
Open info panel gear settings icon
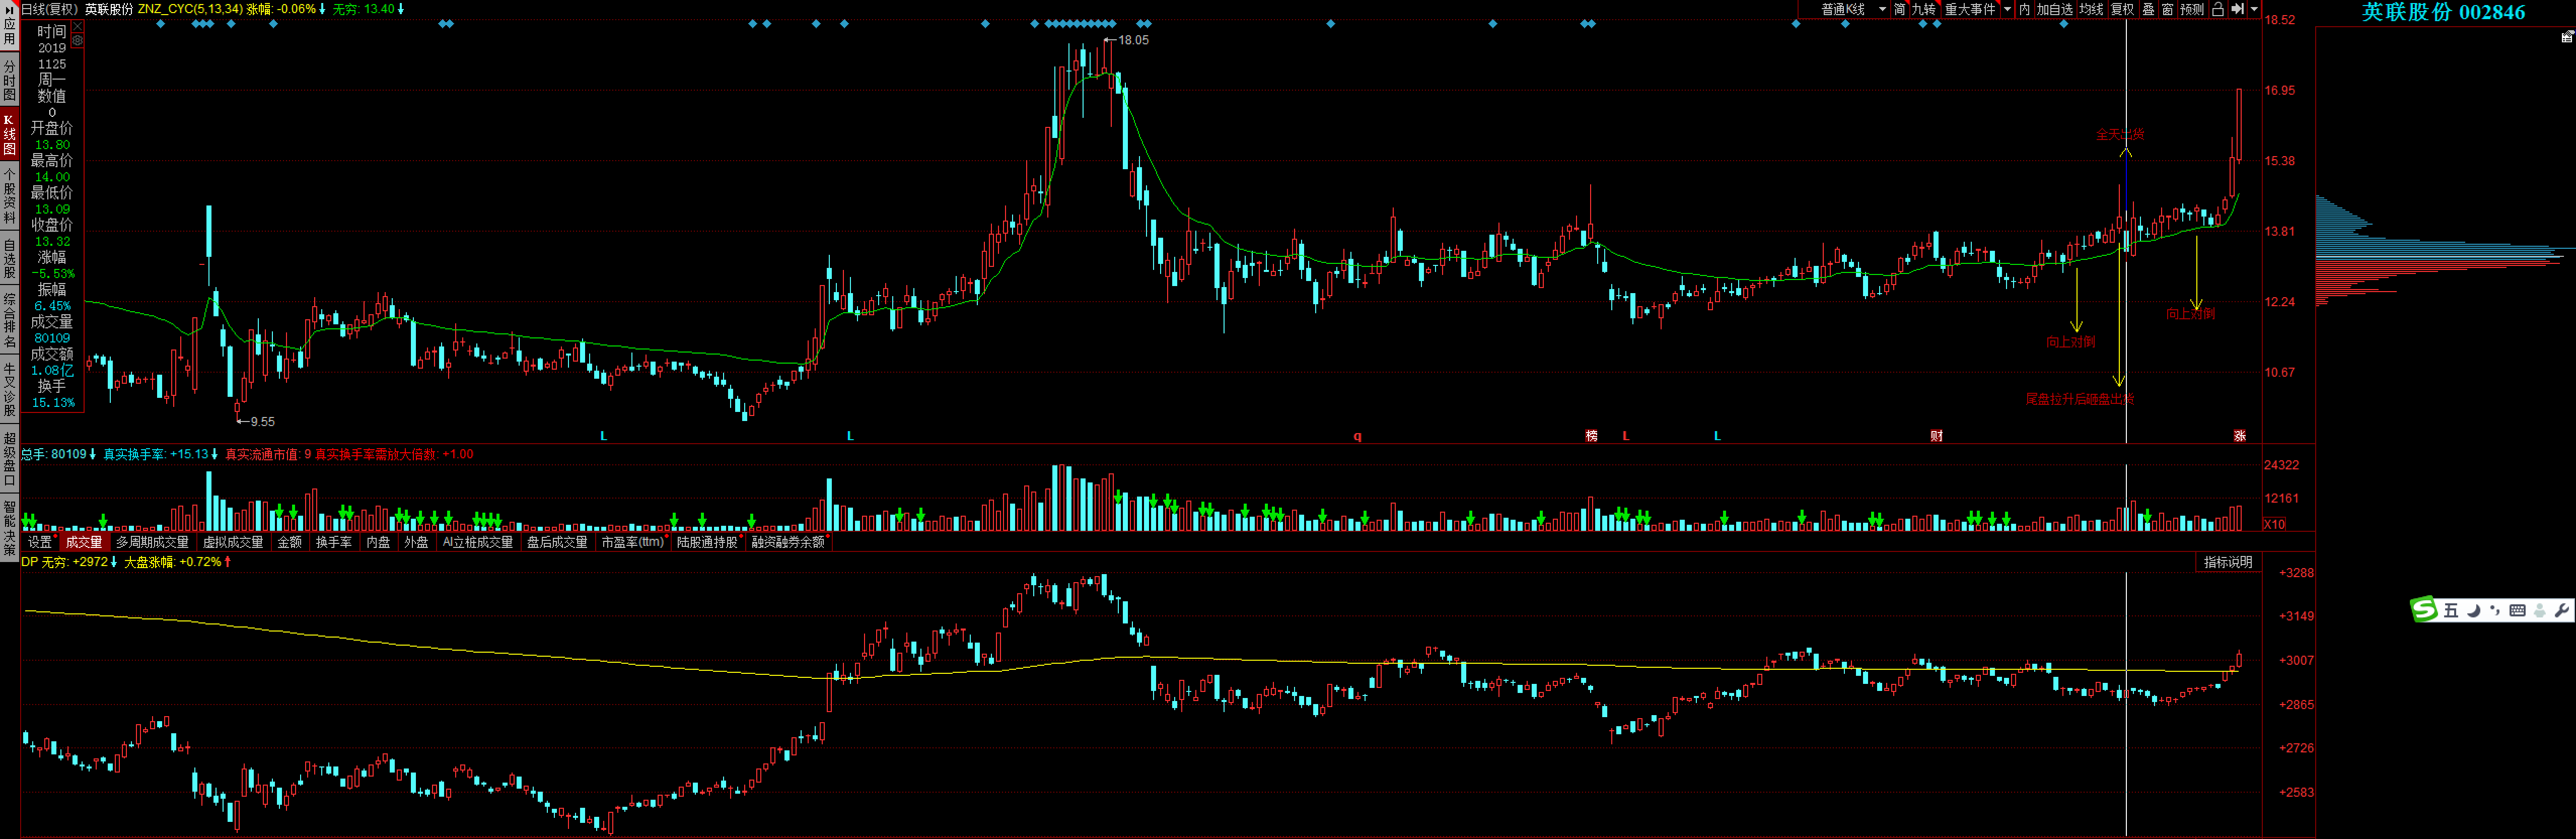pos(78,41)
